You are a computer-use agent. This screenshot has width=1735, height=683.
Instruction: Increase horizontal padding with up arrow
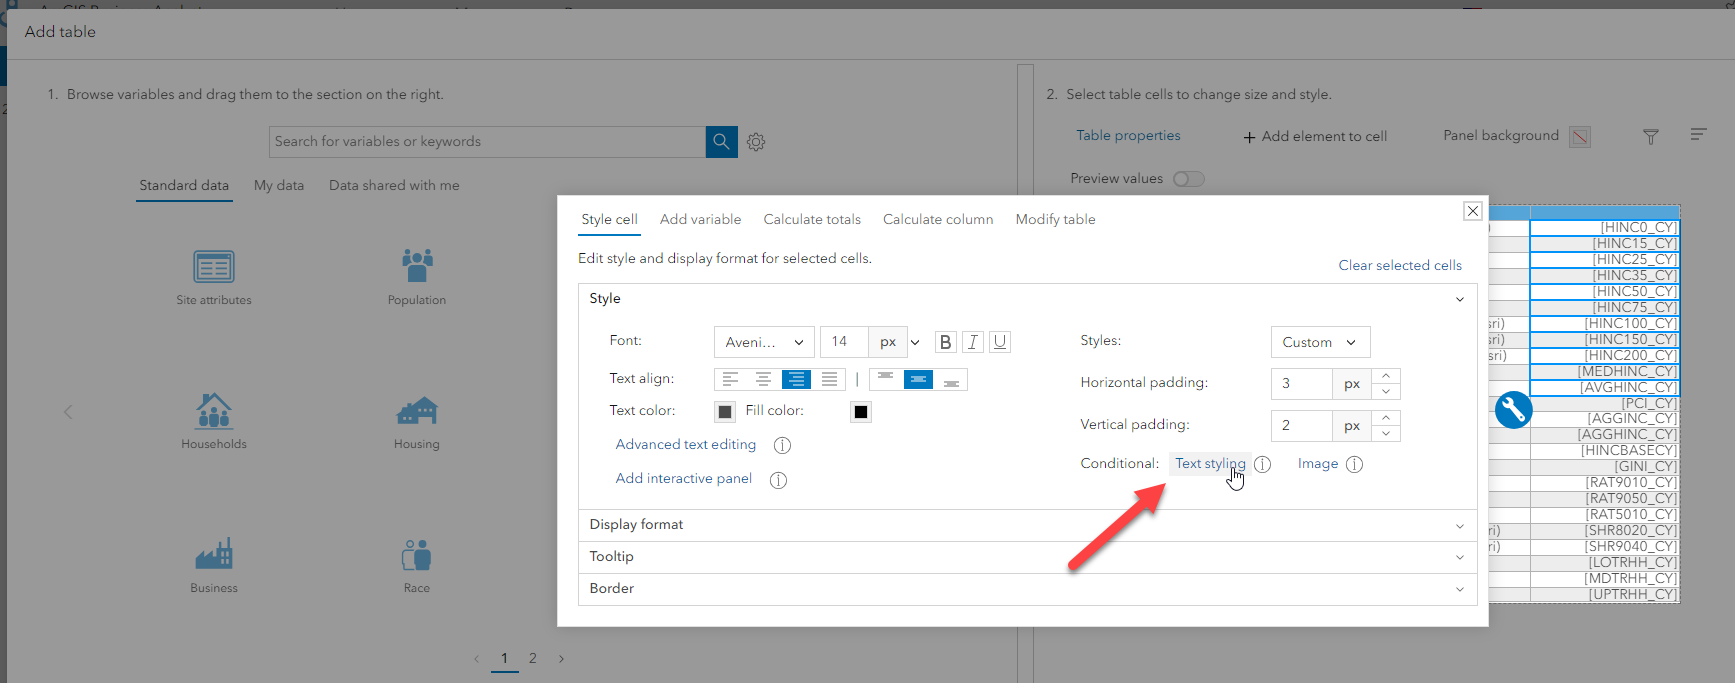pyautogui.click(x=1386, y=376)
